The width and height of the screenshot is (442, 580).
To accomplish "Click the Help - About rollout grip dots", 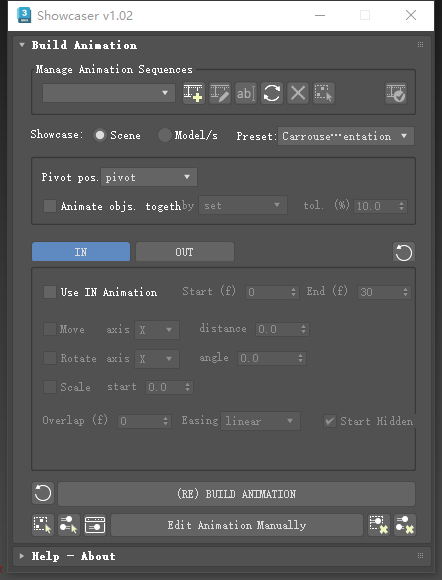I will click(x=420, y=556).
